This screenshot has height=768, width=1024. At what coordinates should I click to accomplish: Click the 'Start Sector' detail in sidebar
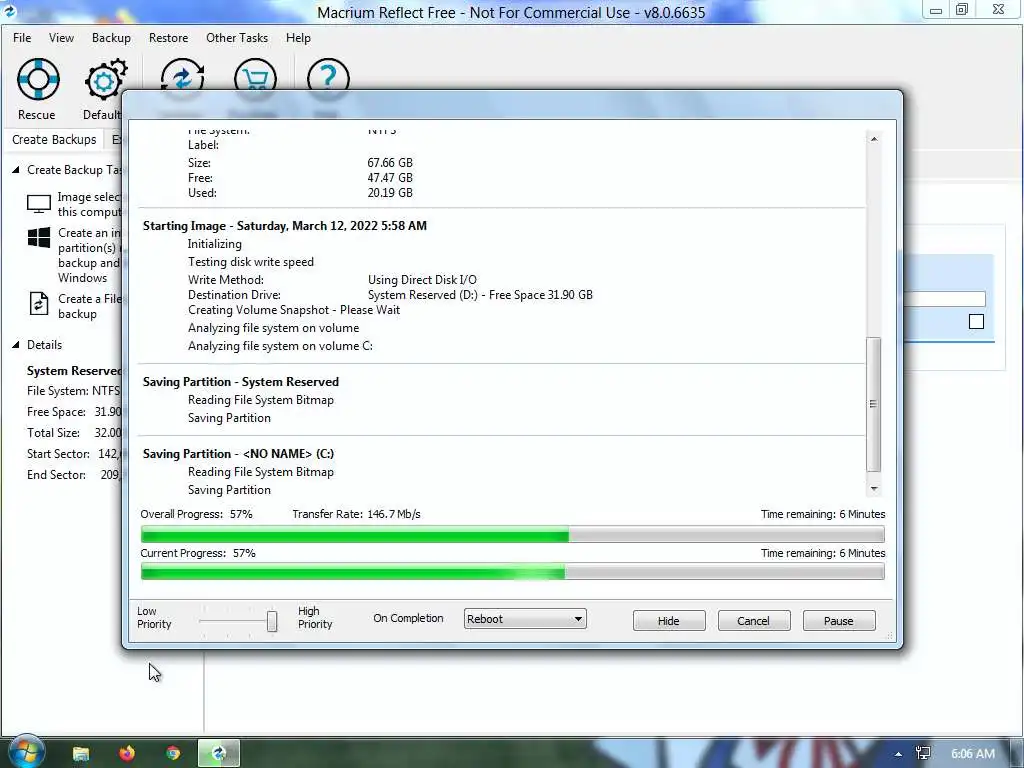point(73,454)
